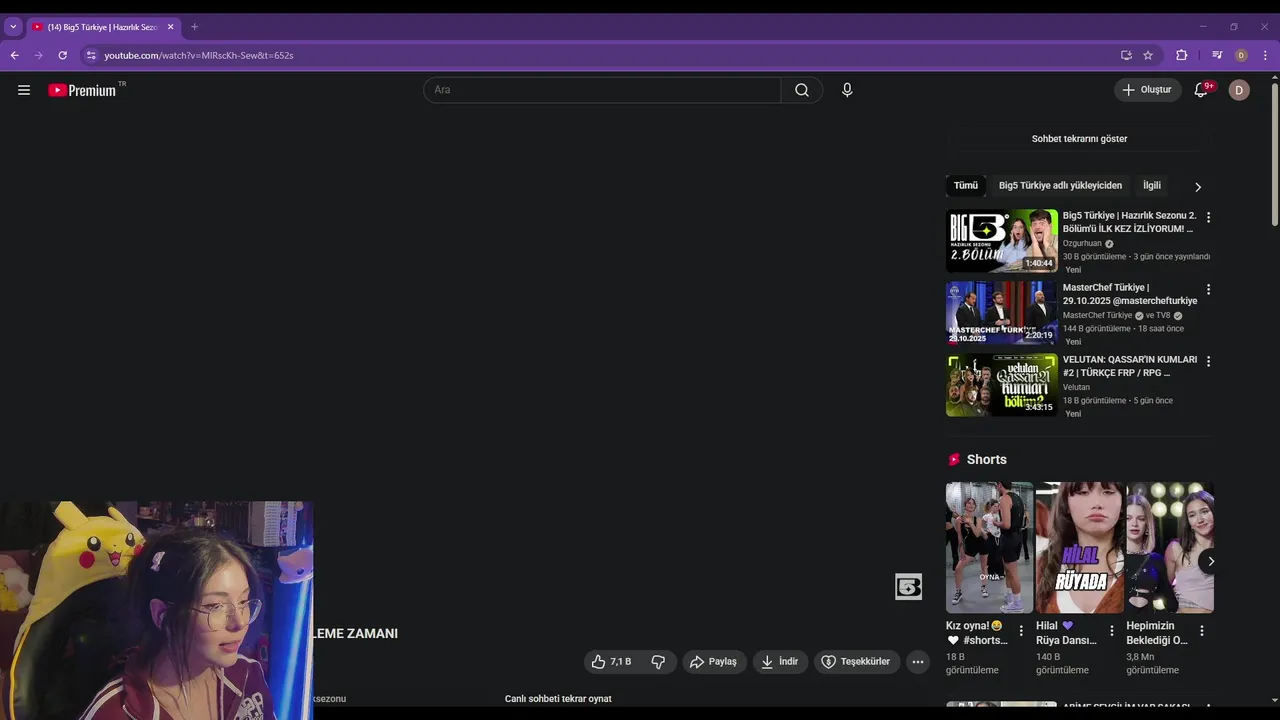Click the search magnifier button

pyautogui.click(x=802, y=90)
